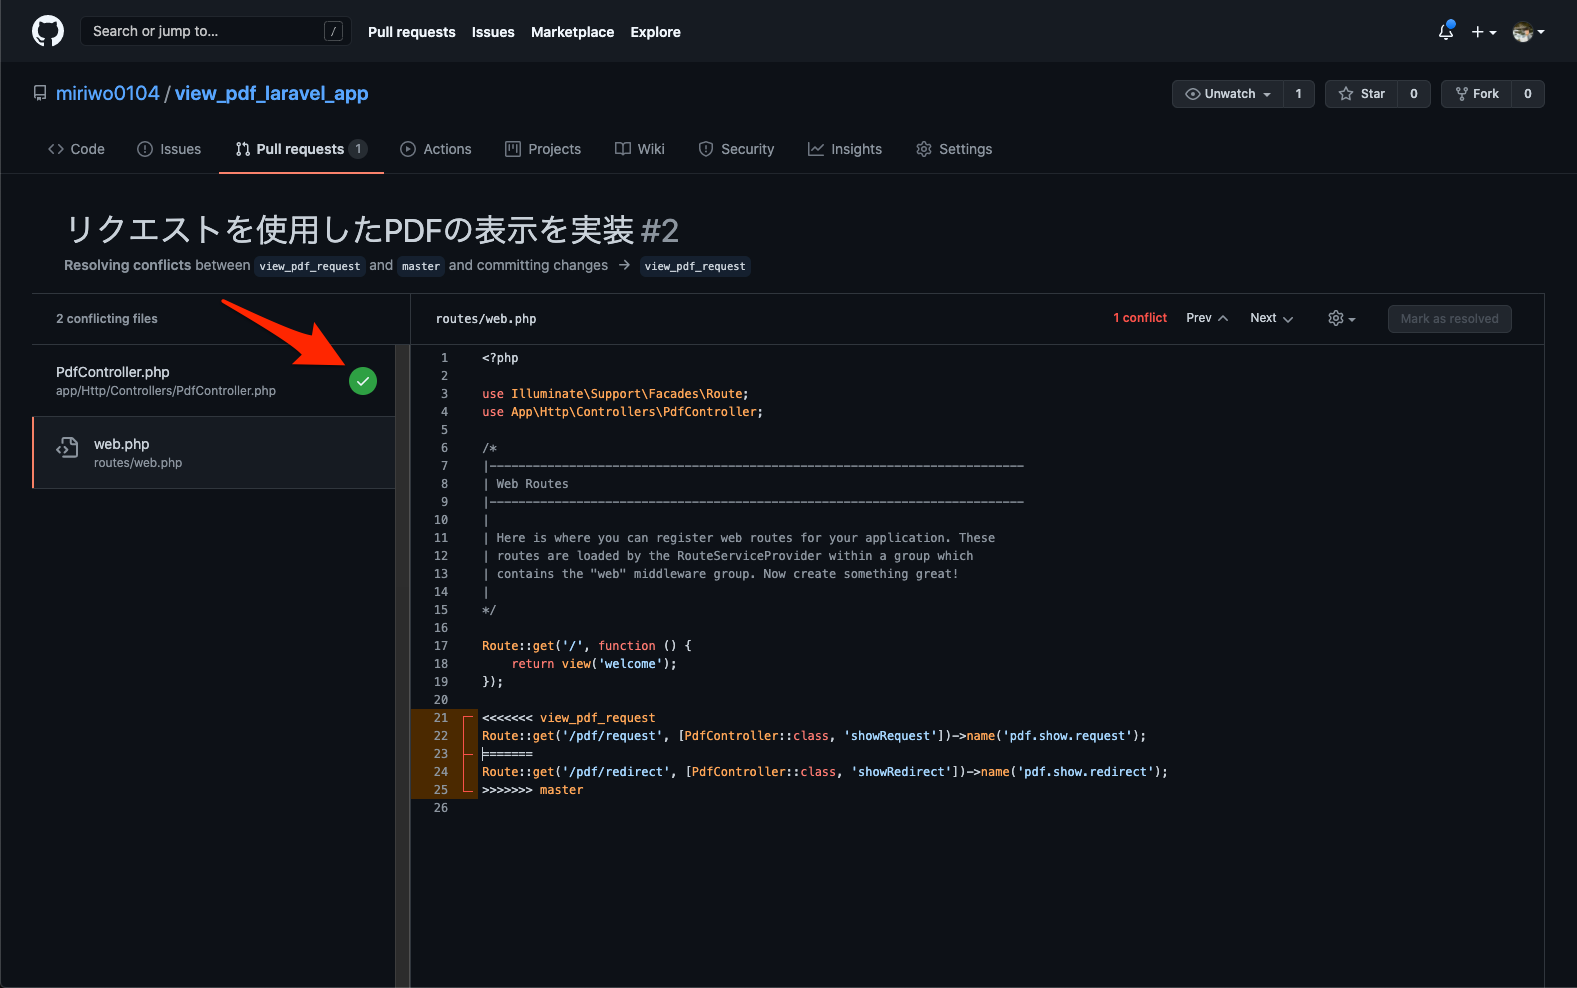Open the plus create-new menu
This screenshot has height=988, width=1577.
pyautogui.click(x=1484, y=32)
